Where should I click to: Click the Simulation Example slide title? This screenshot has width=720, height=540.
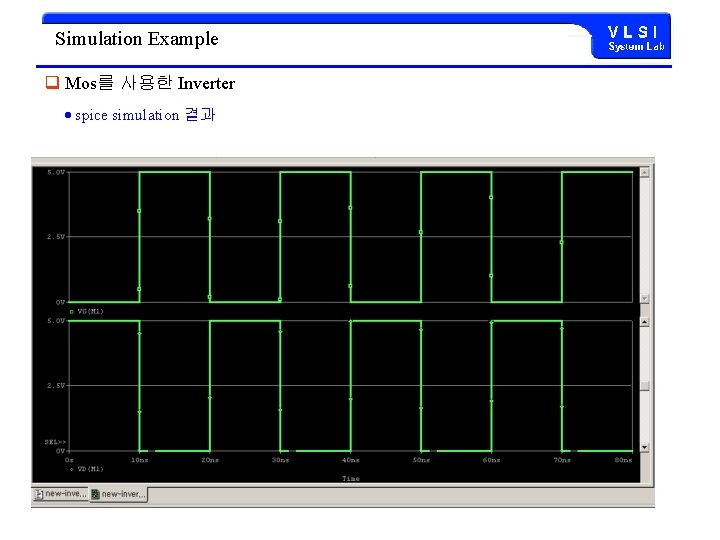137,39
